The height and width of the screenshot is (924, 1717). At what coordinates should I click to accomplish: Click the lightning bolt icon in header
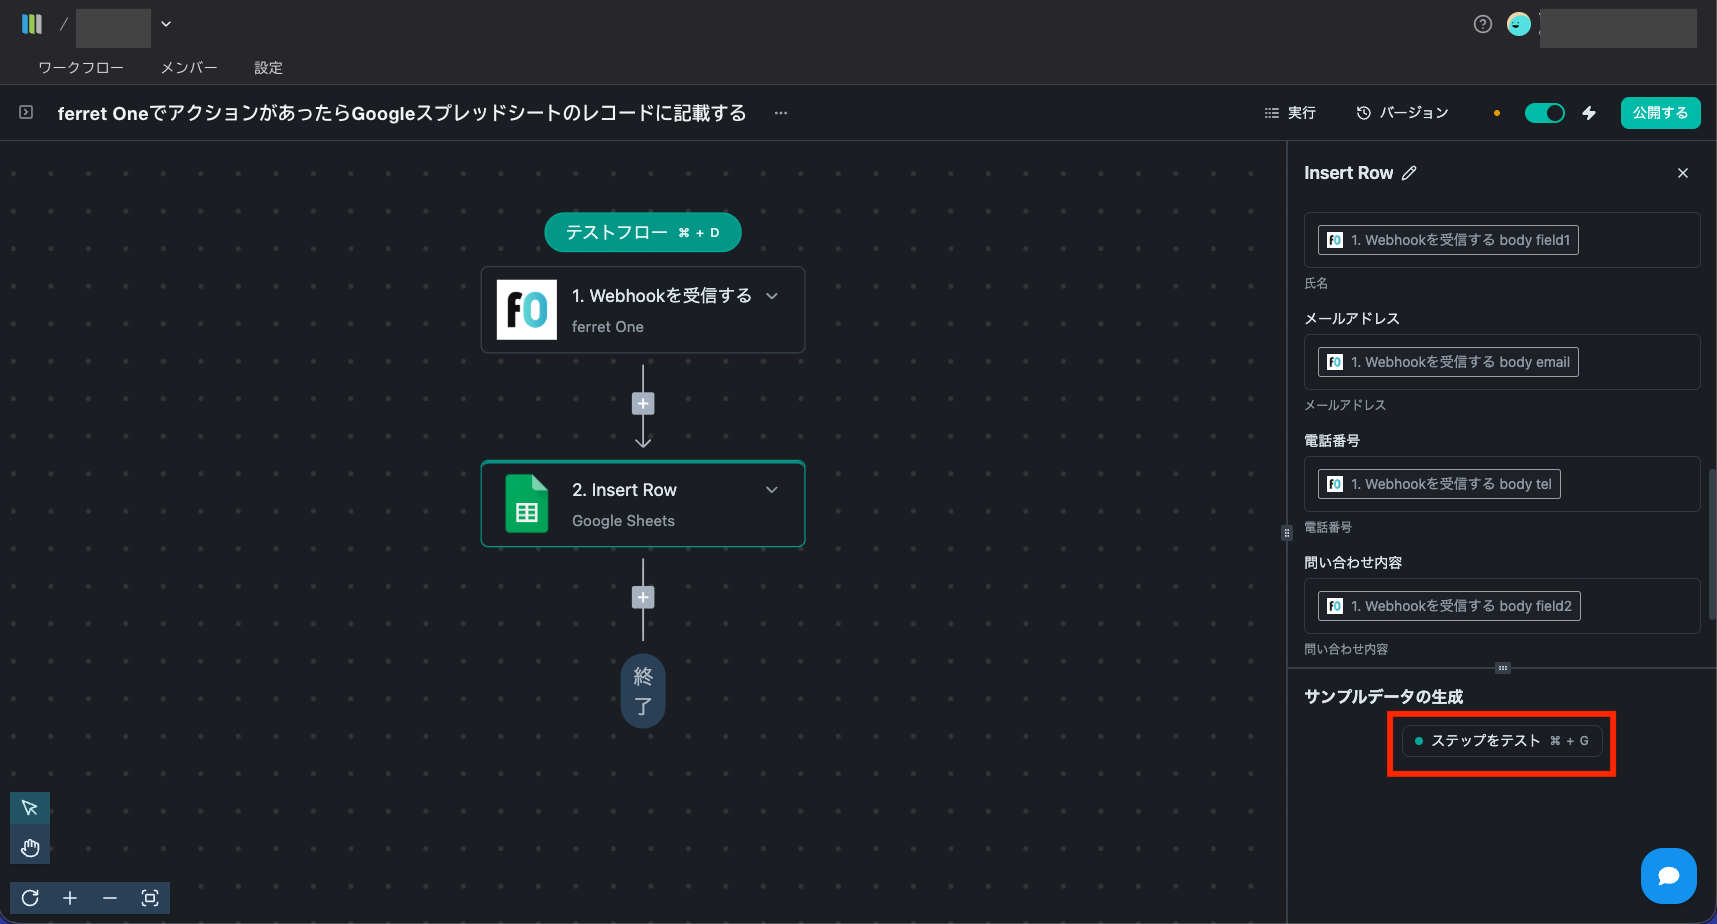(1589, 113)
